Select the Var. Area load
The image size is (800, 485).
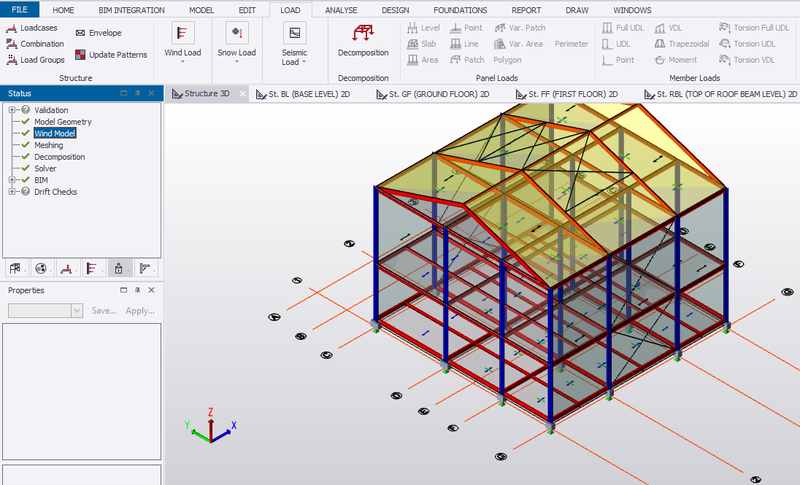(x=518, y=44)
